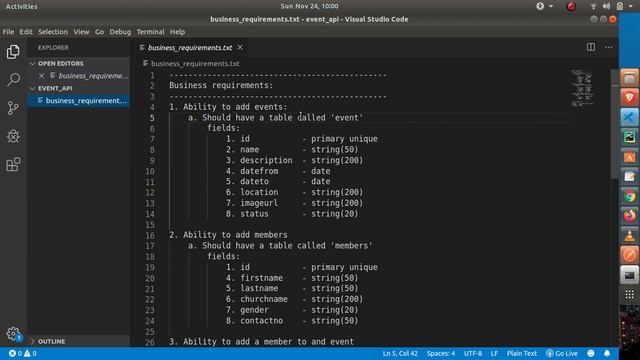Open text editor notes app in dock
Image resolution: width=640 pixels, height=360 pixels.
(629, 177)
